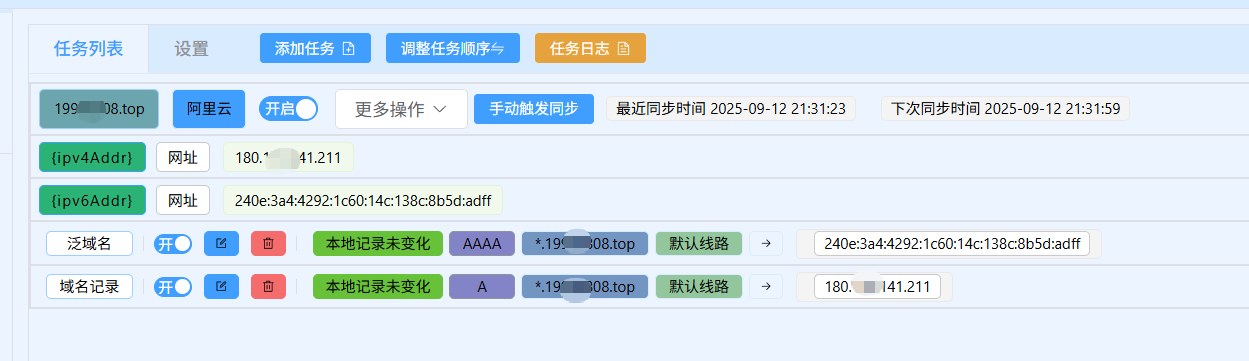Screen dimensions: 1249x361
Task: Click the {ipv4Addr} variable tag
Action: pyautogui.click(x=92, y=156)
